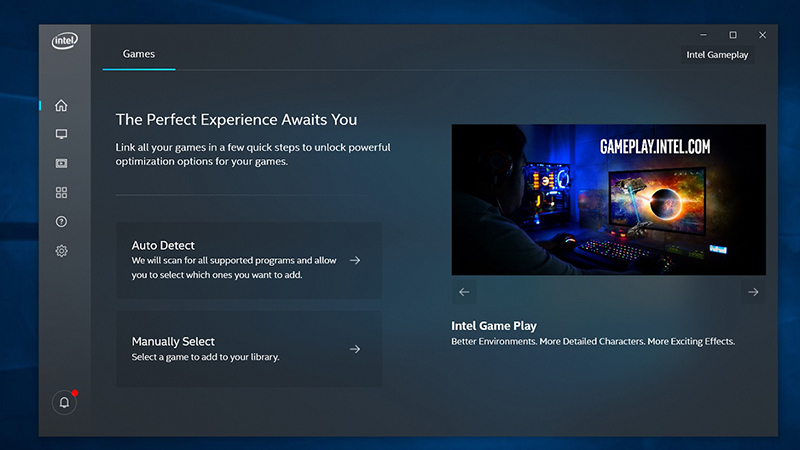800x450 pixels.
Task: Select the Games tab
Action: [139, 54]
